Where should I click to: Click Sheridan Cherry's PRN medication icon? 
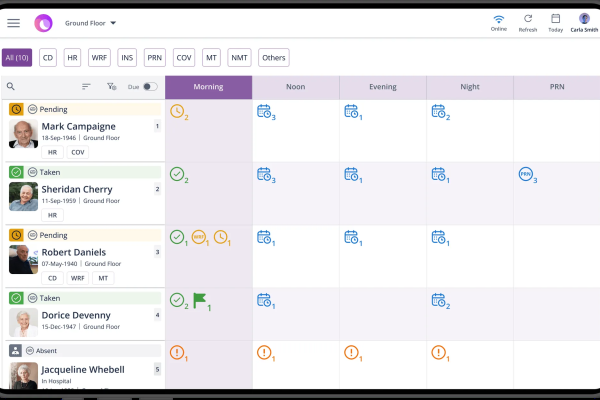(x=526, y=174)
